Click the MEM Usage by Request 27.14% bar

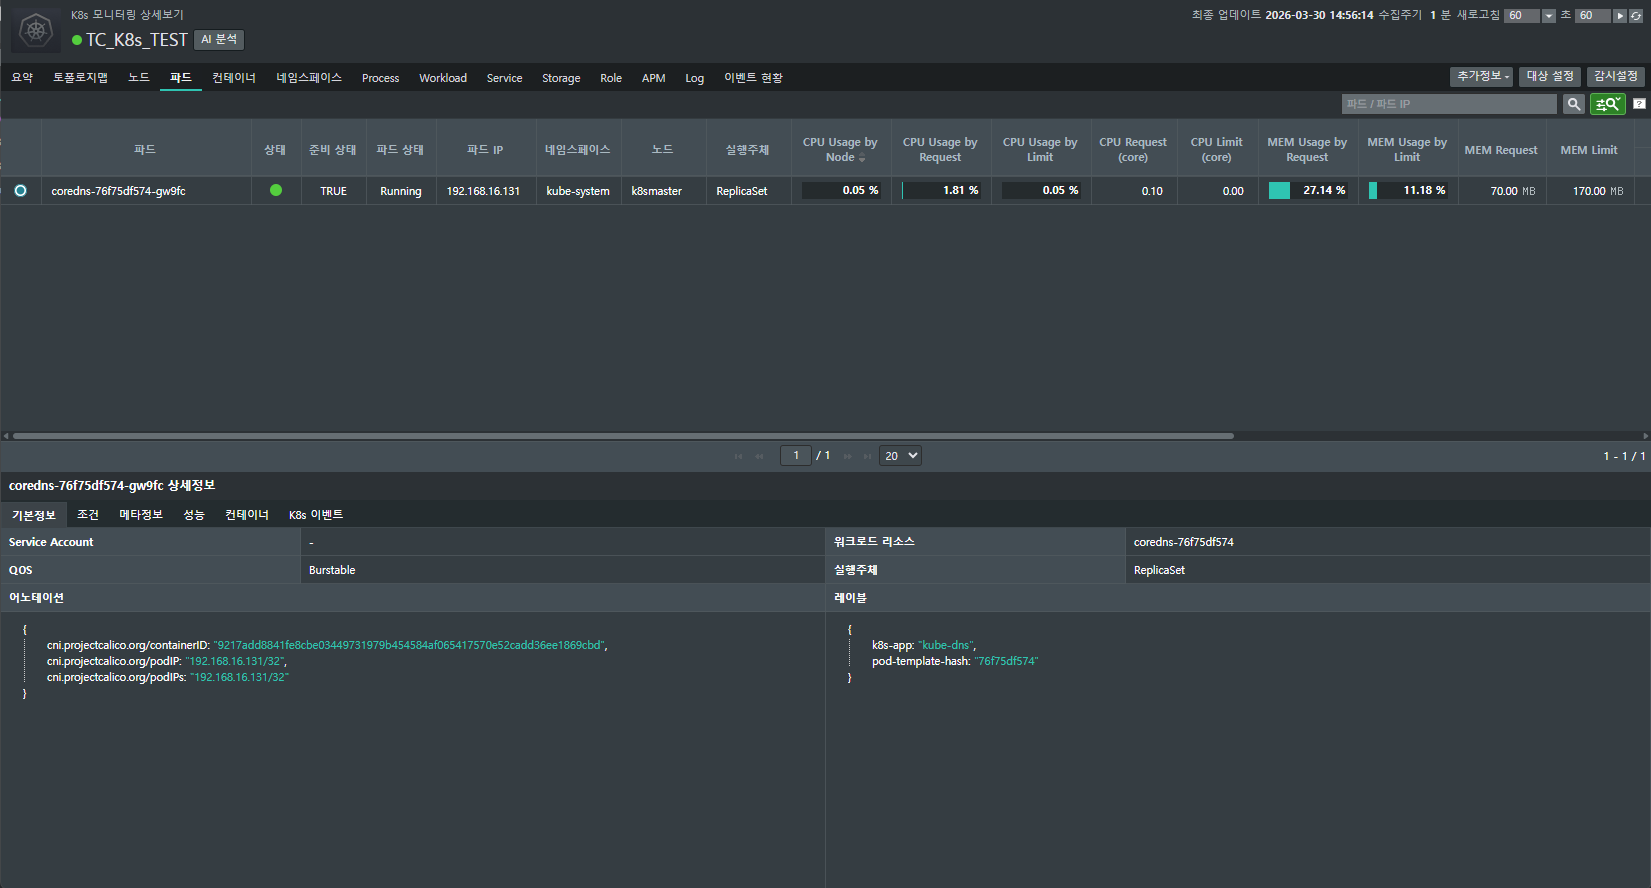pos(1308,190)
